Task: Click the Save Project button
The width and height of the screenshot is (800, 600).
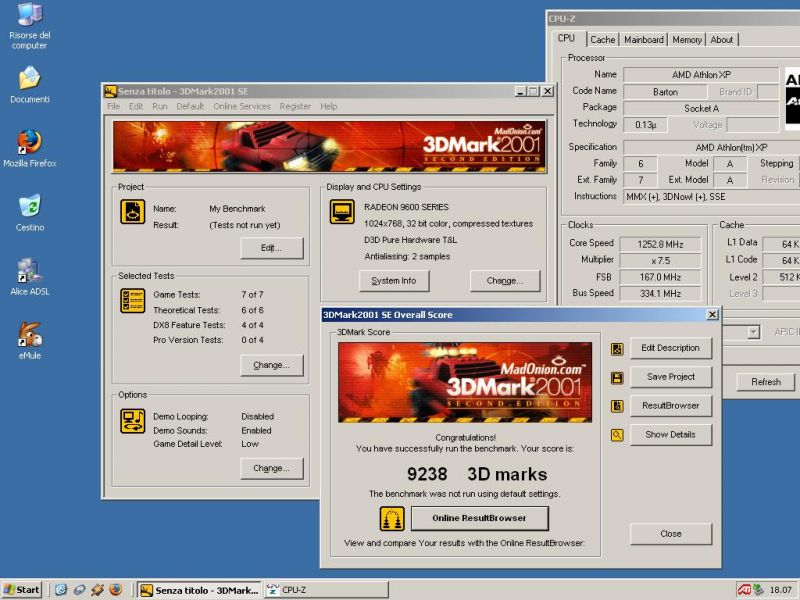Action: pyautogui.click(x=670, y=377)
